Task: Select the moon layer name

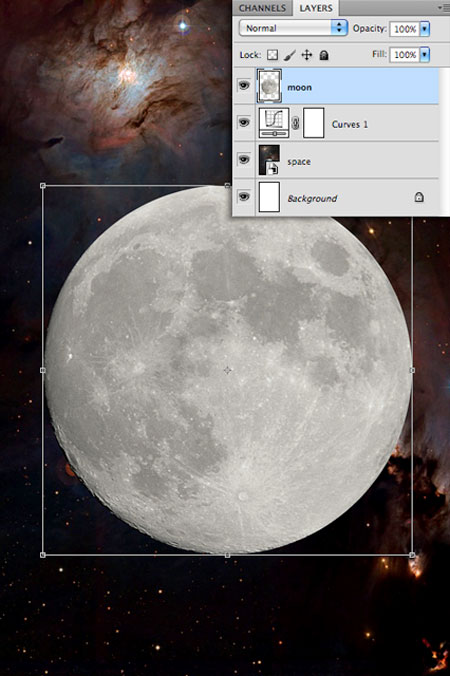Action: [300, 88]
